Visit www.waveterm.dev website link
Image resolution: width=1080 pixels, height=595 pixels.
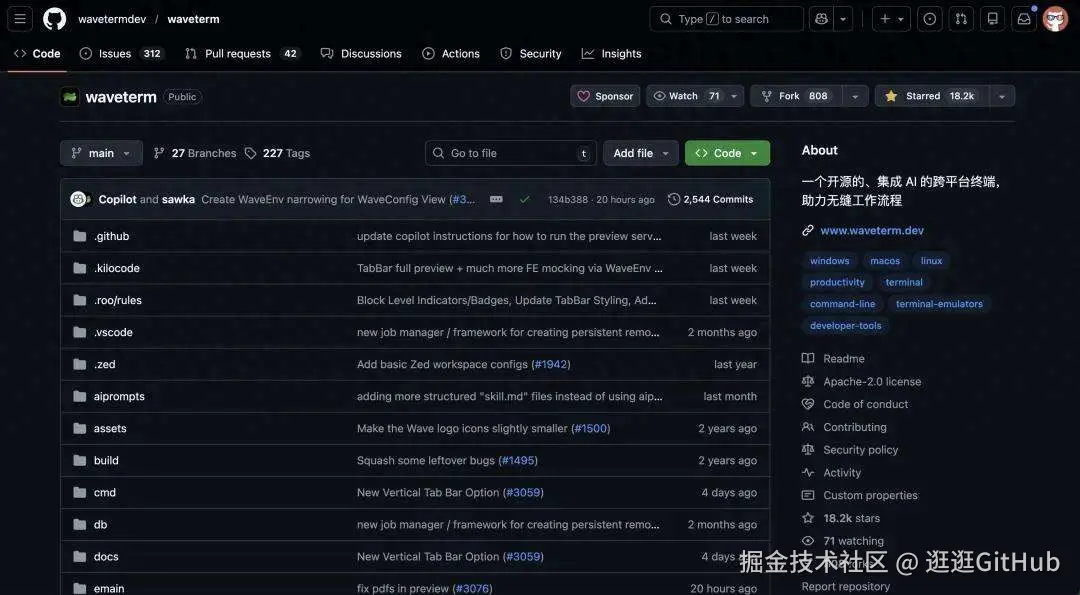tap(872, 231)
